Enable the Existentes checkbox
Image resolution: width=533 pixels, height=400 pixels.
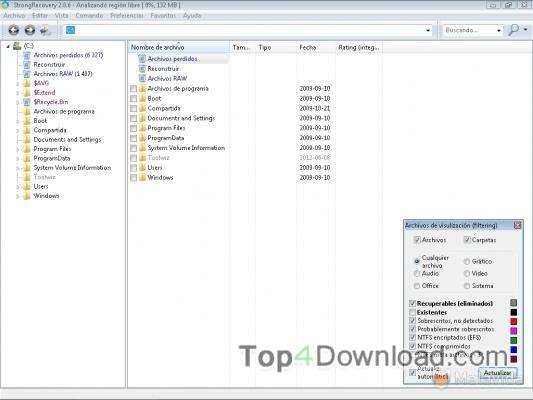tap(412, 312)
